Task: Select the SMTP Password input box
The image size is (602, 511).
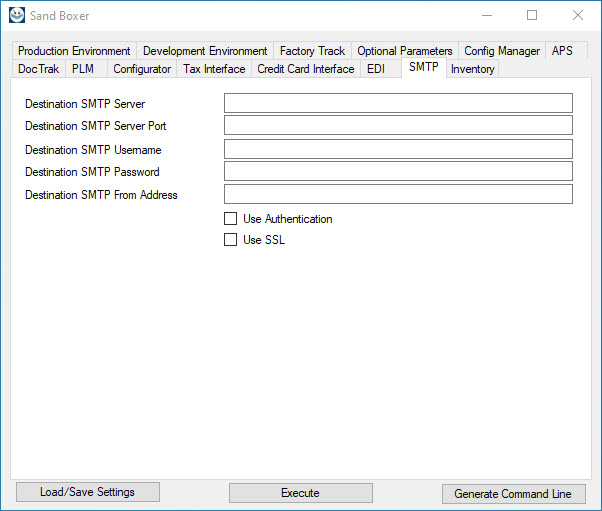Action: point(398,171)
